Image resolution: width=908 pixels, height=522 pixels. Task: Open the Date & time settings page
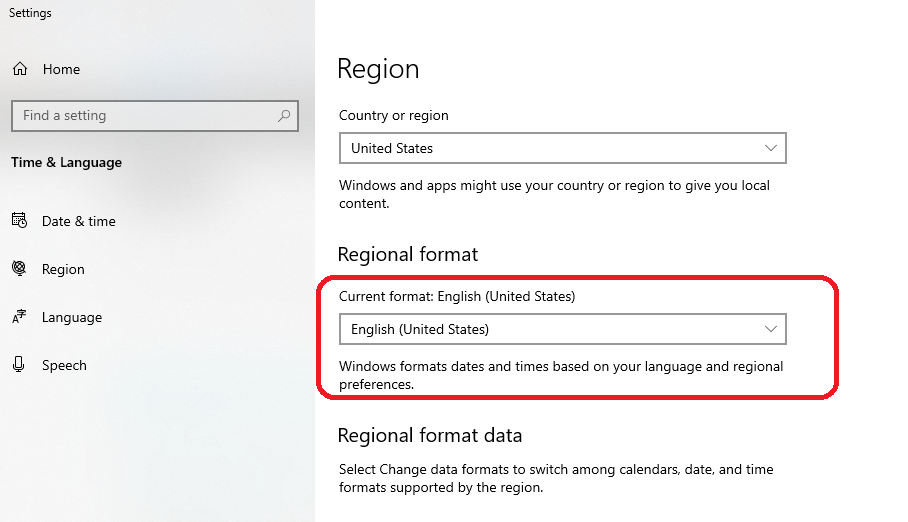79,221
